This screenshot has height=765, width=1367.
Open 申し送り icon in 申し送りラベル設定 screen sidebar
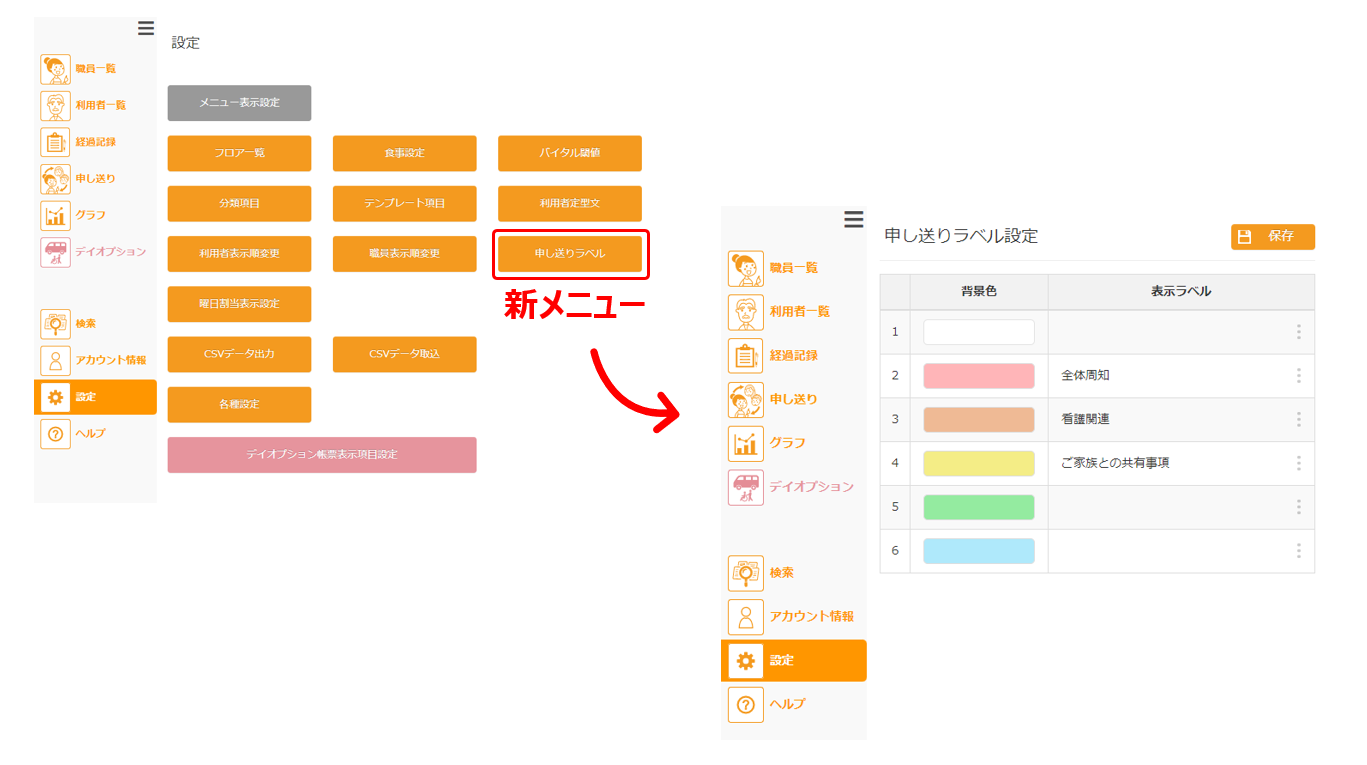coord(745,399)
